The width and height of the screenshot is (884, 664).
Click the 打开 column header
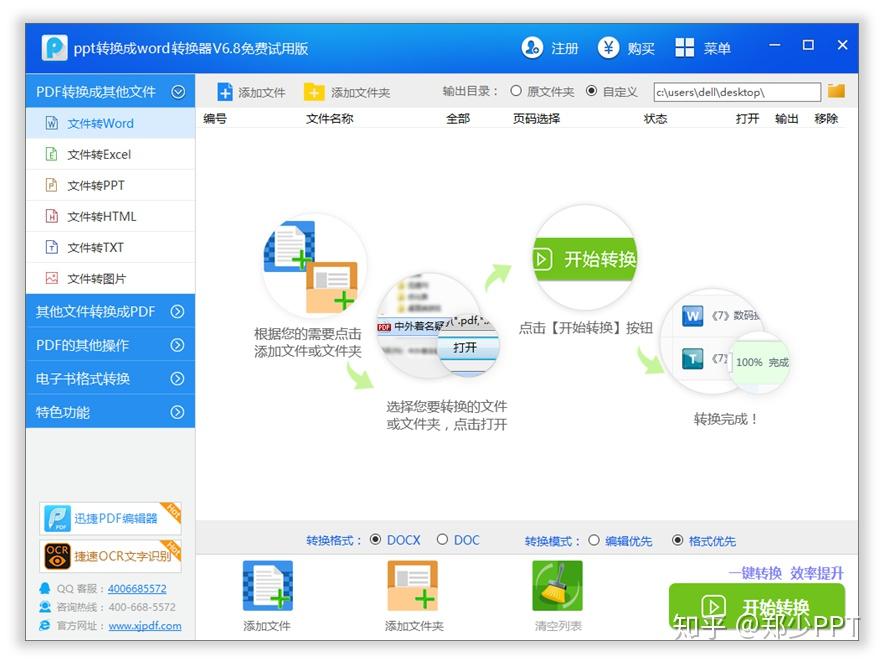[747, 118]
